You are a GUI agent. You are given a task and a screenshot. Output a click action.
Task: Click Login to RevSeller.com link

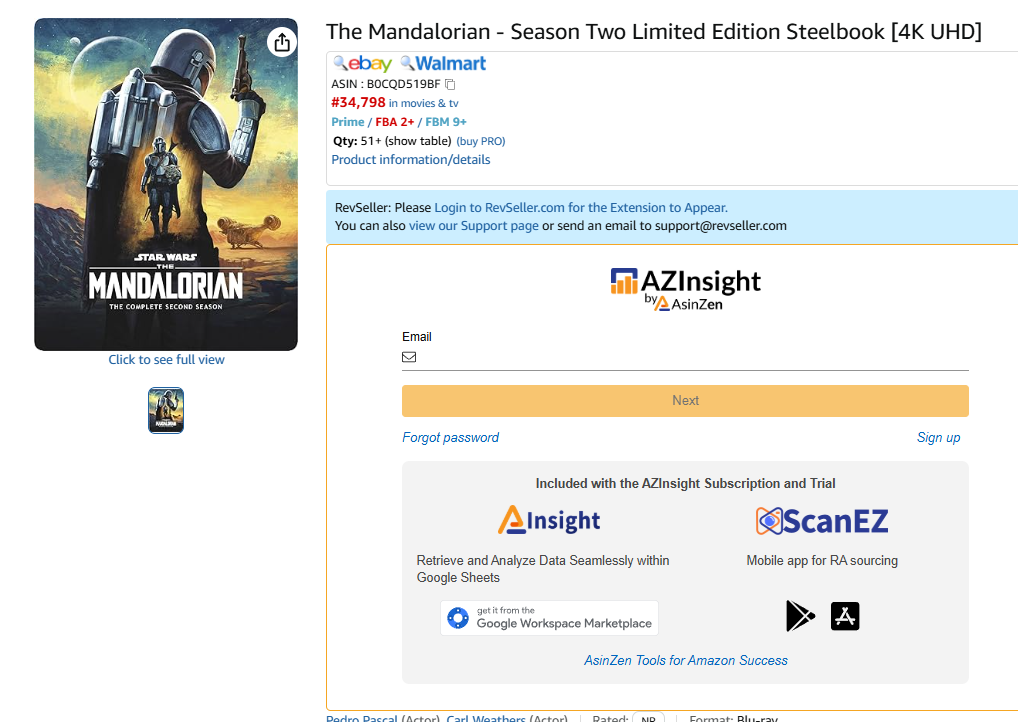580,208
